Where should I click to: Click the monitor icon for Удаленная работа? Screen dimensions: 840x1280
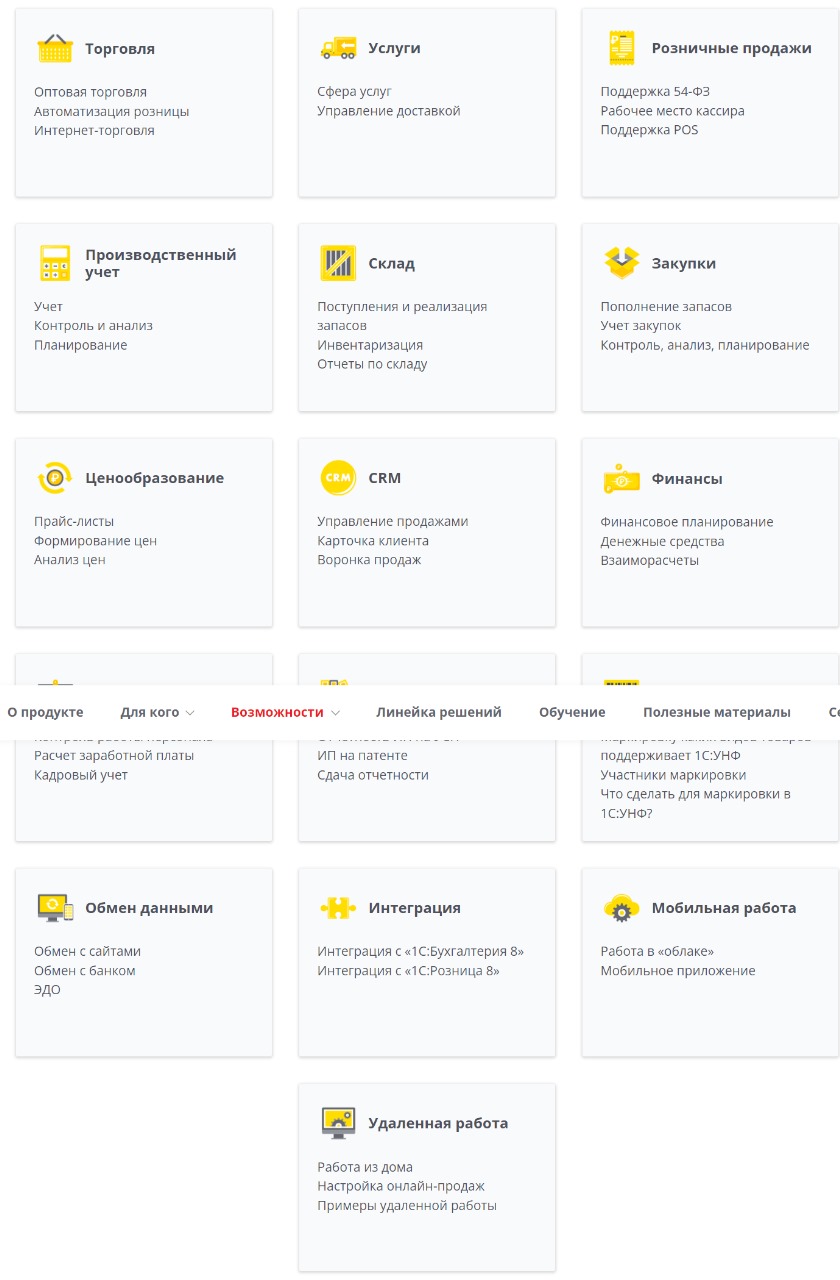point(338,1123)
